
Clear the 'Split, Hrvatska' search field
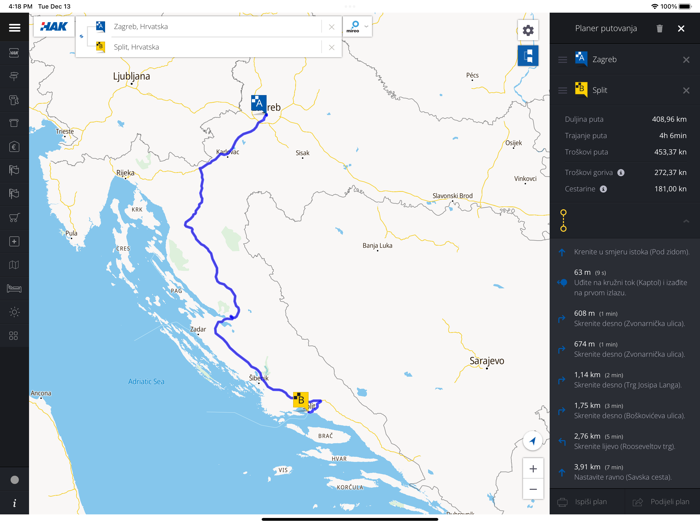(331, 48)
